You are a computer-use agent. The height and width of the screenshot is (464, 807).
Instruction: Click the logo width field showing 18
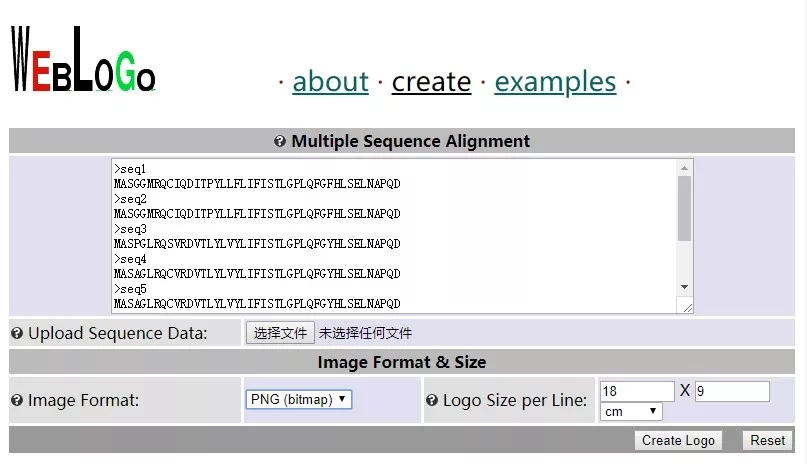(637, 391)
